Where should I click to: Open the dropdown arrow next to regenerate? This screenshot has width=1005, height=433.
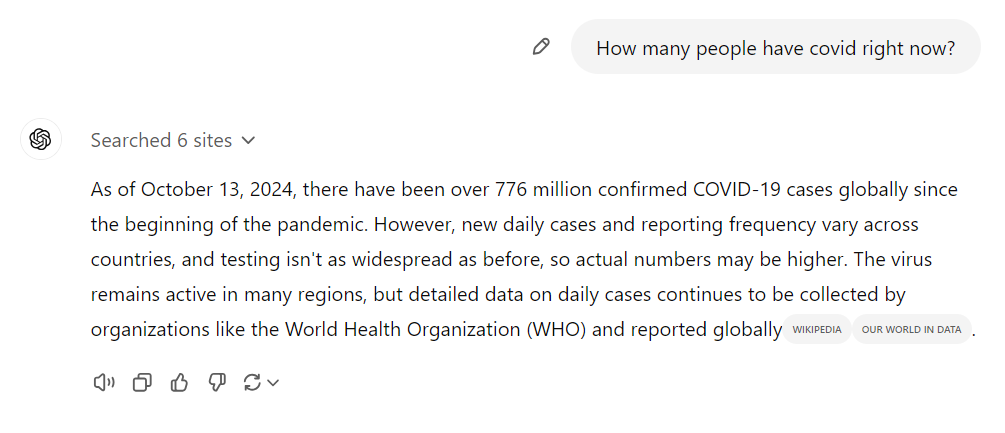coord(273,383)
